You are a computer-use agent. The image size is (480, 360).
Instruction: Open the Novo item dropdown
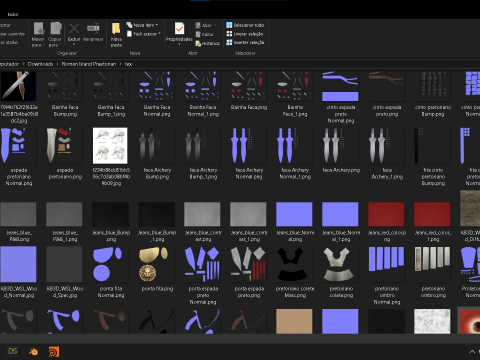[142, 25]
